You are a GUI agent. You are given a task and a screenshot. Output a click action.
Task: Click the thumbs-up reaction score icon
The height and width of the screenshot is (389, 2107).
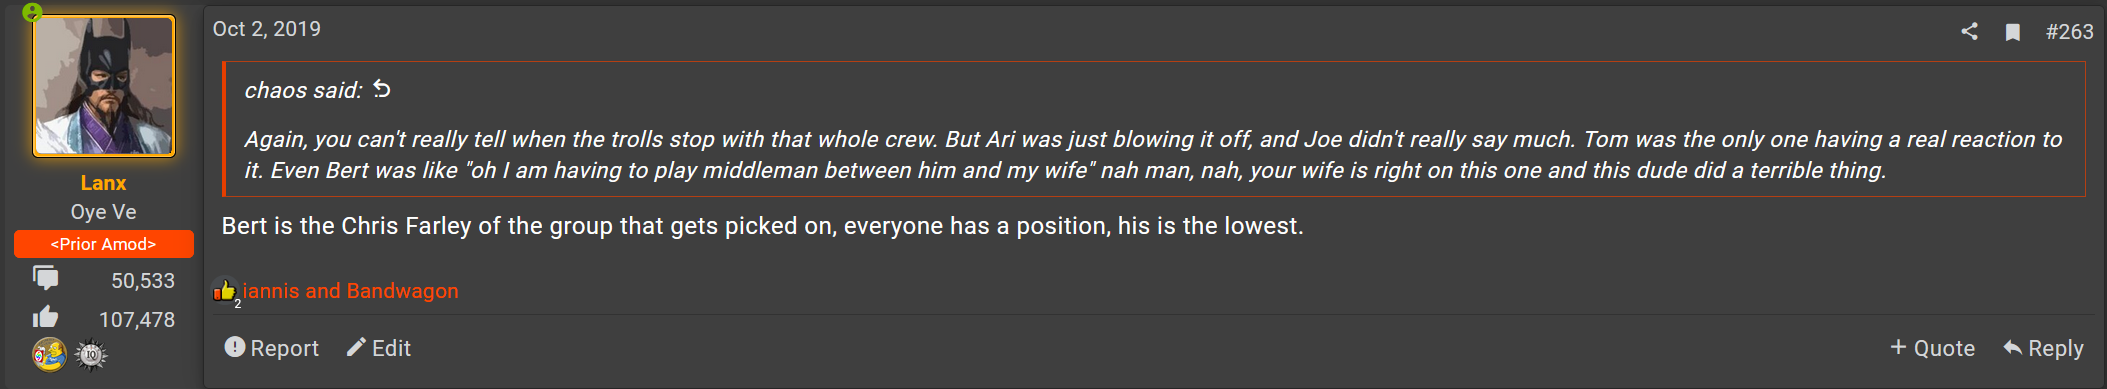(x=45, y=317)
